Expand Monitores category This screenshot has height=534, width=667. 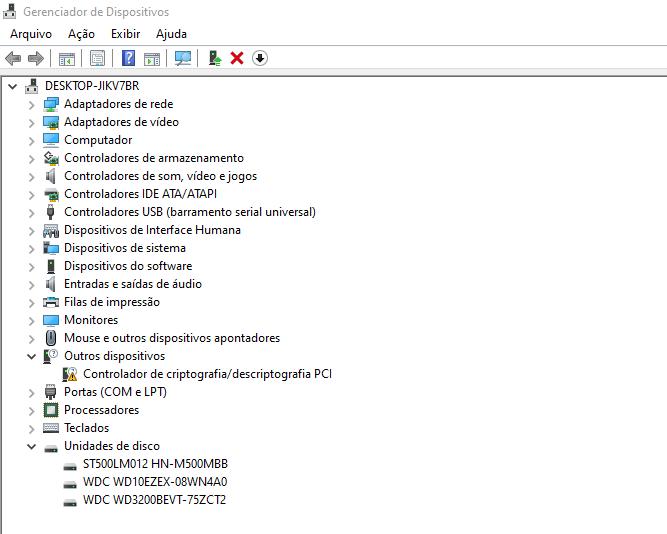coord(31,321)
